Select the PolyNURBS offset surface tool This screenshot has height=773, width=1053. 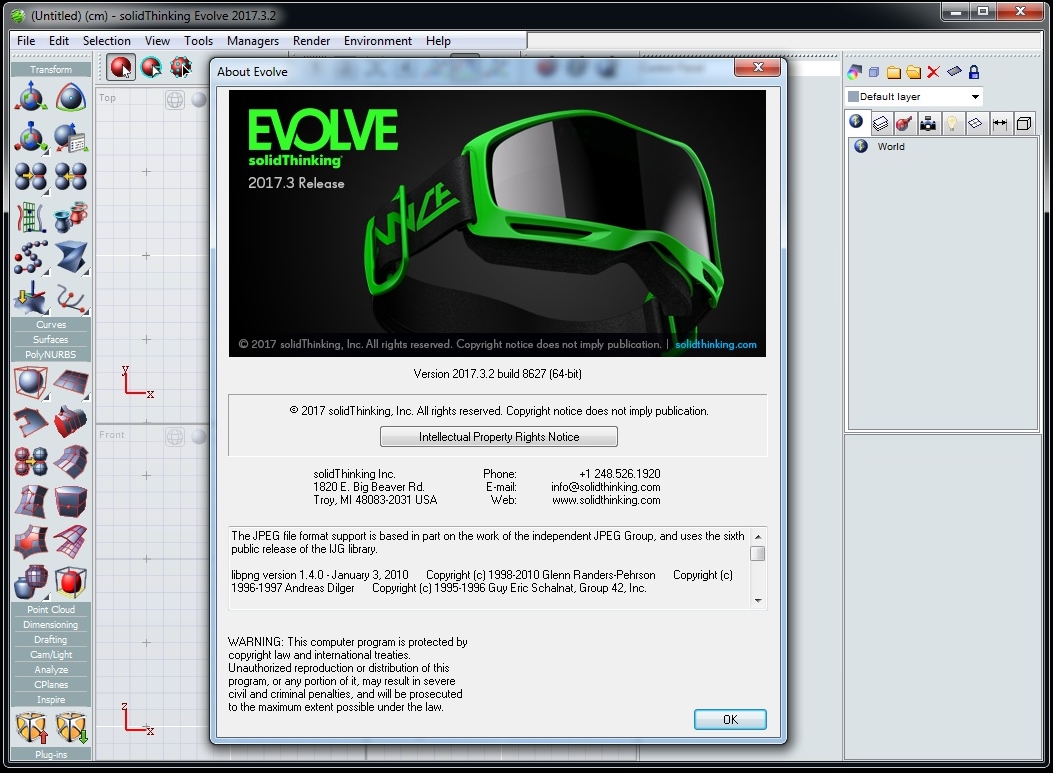(x=71, y=542)
